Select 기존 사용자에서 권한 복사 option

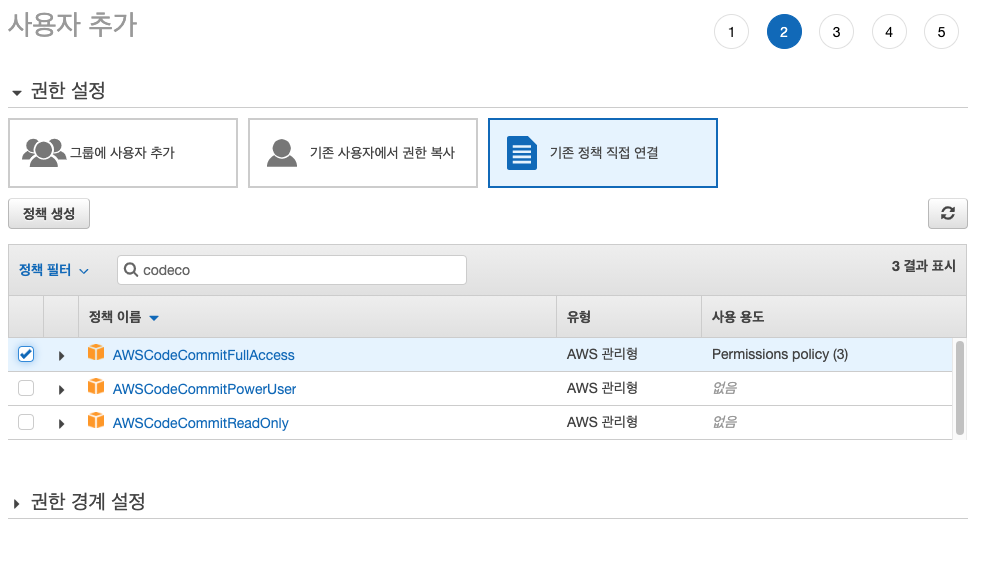point(363,153)
